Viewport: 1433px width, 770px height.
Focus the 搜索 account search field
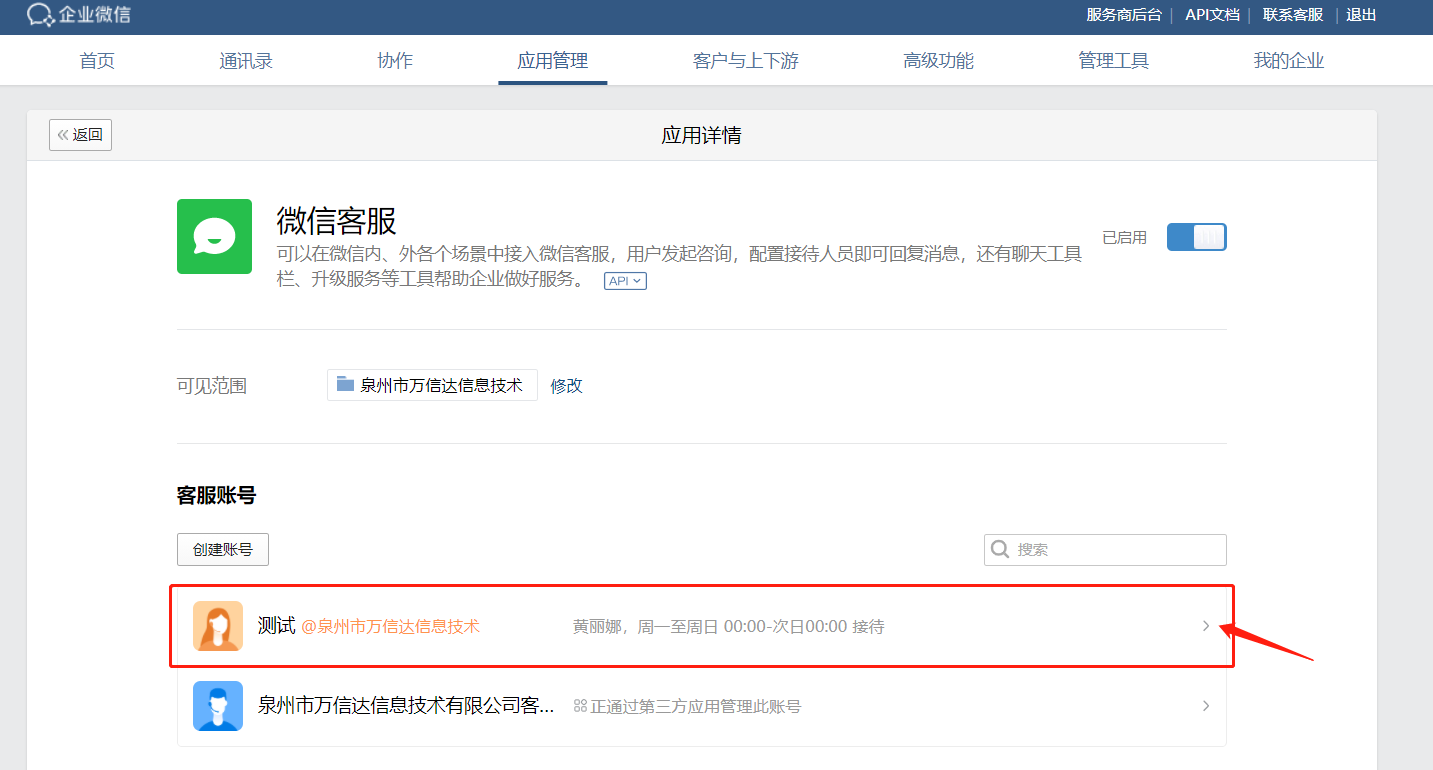1115,549
